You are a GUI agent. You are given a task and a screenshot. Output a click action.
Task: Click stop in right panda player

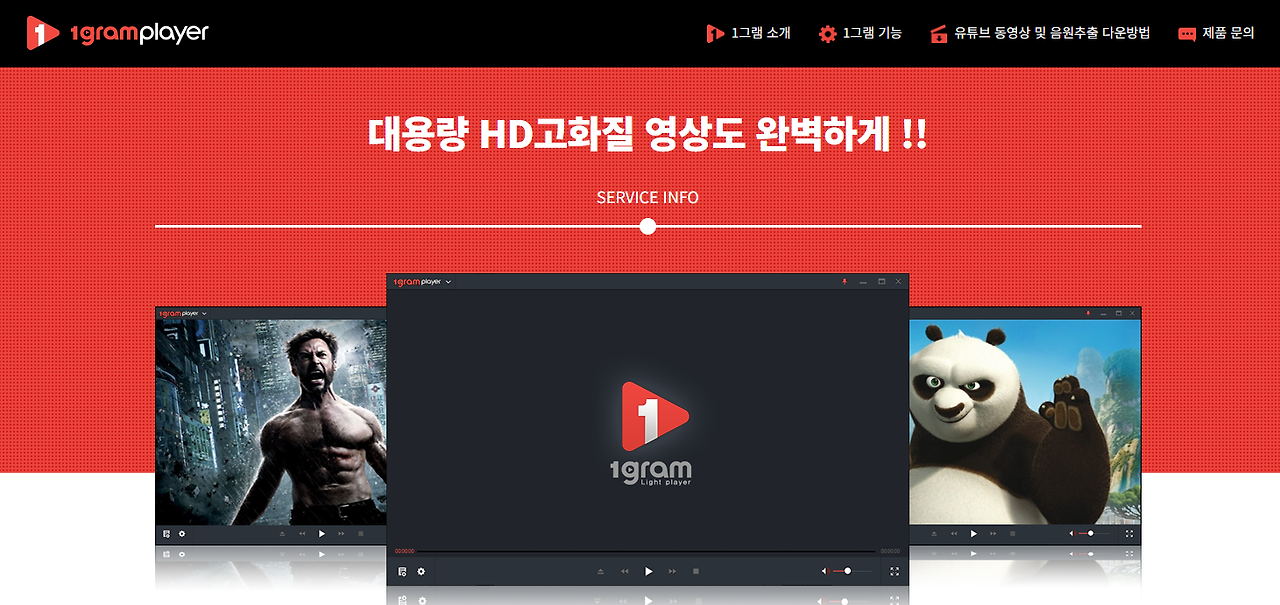tap(1013, 534)
